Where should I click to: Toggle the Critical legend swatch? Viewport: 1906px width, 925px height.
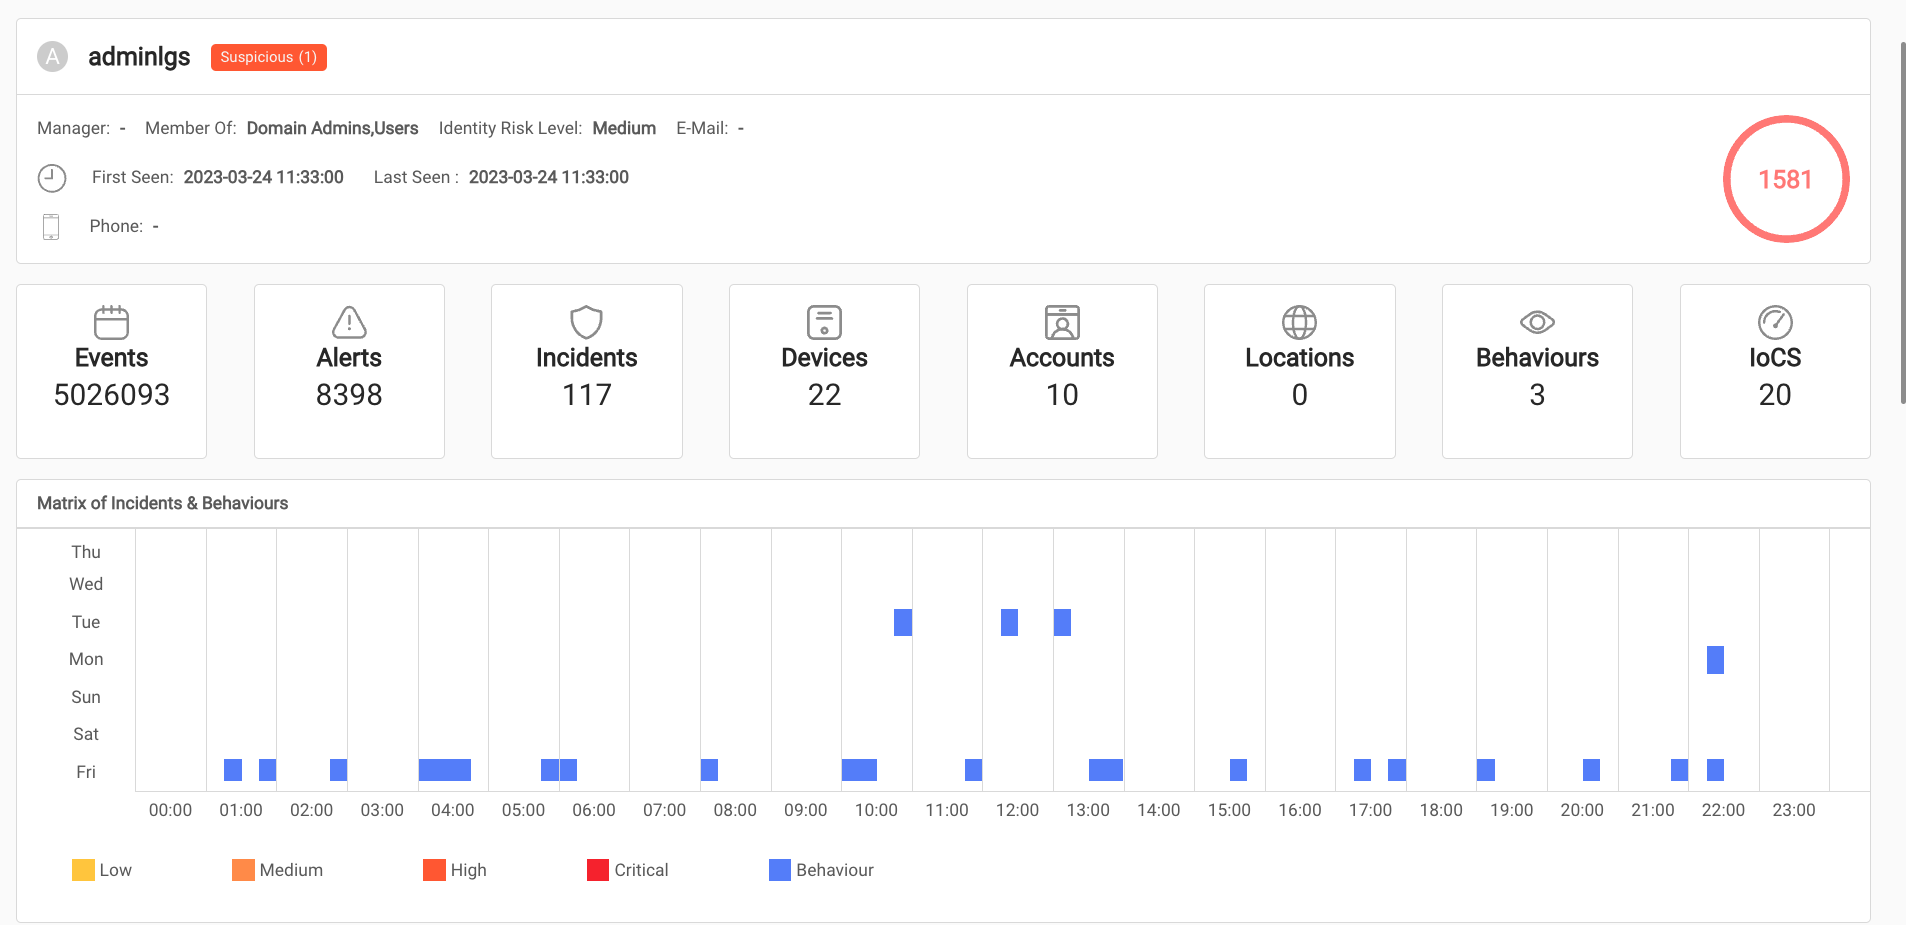(598, 870)
